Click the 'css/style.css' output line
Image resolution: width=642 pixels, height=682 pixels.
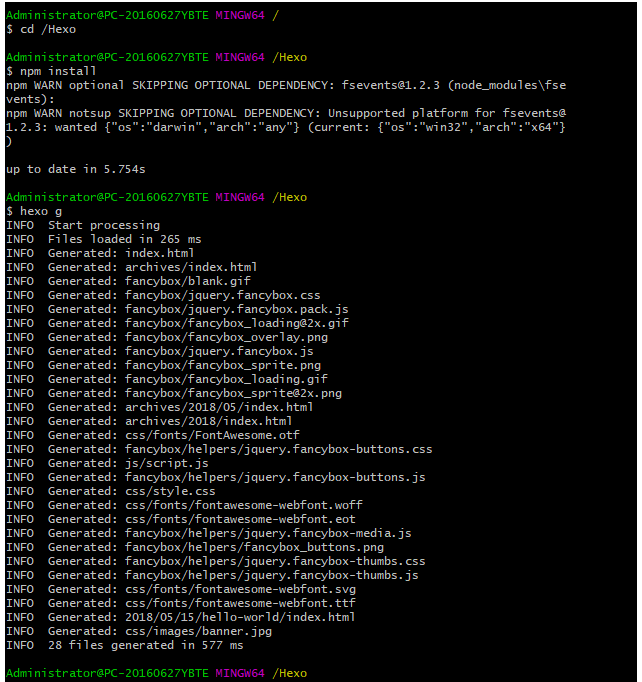[x=170, y=491]
